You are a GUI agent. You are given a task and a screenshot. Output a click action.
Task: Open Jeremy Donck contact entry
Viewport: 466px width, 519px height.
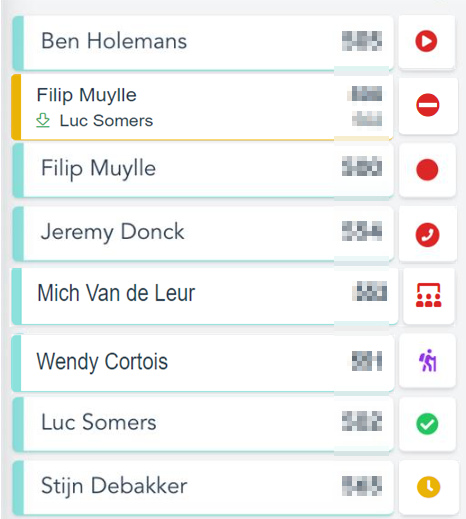tap(203, 233)
